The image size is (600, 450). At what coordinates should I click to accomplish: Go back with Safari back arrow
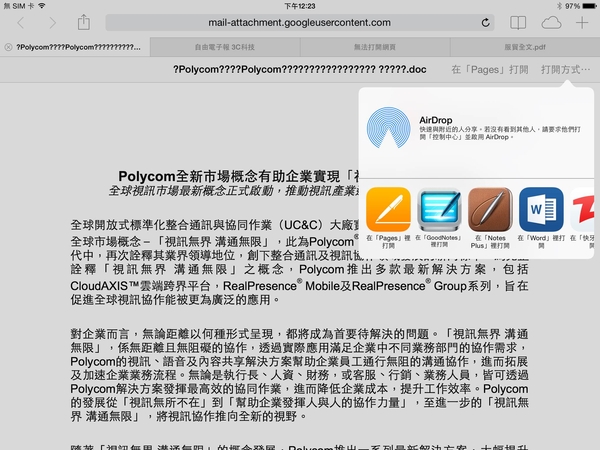(x=21, y=23)
